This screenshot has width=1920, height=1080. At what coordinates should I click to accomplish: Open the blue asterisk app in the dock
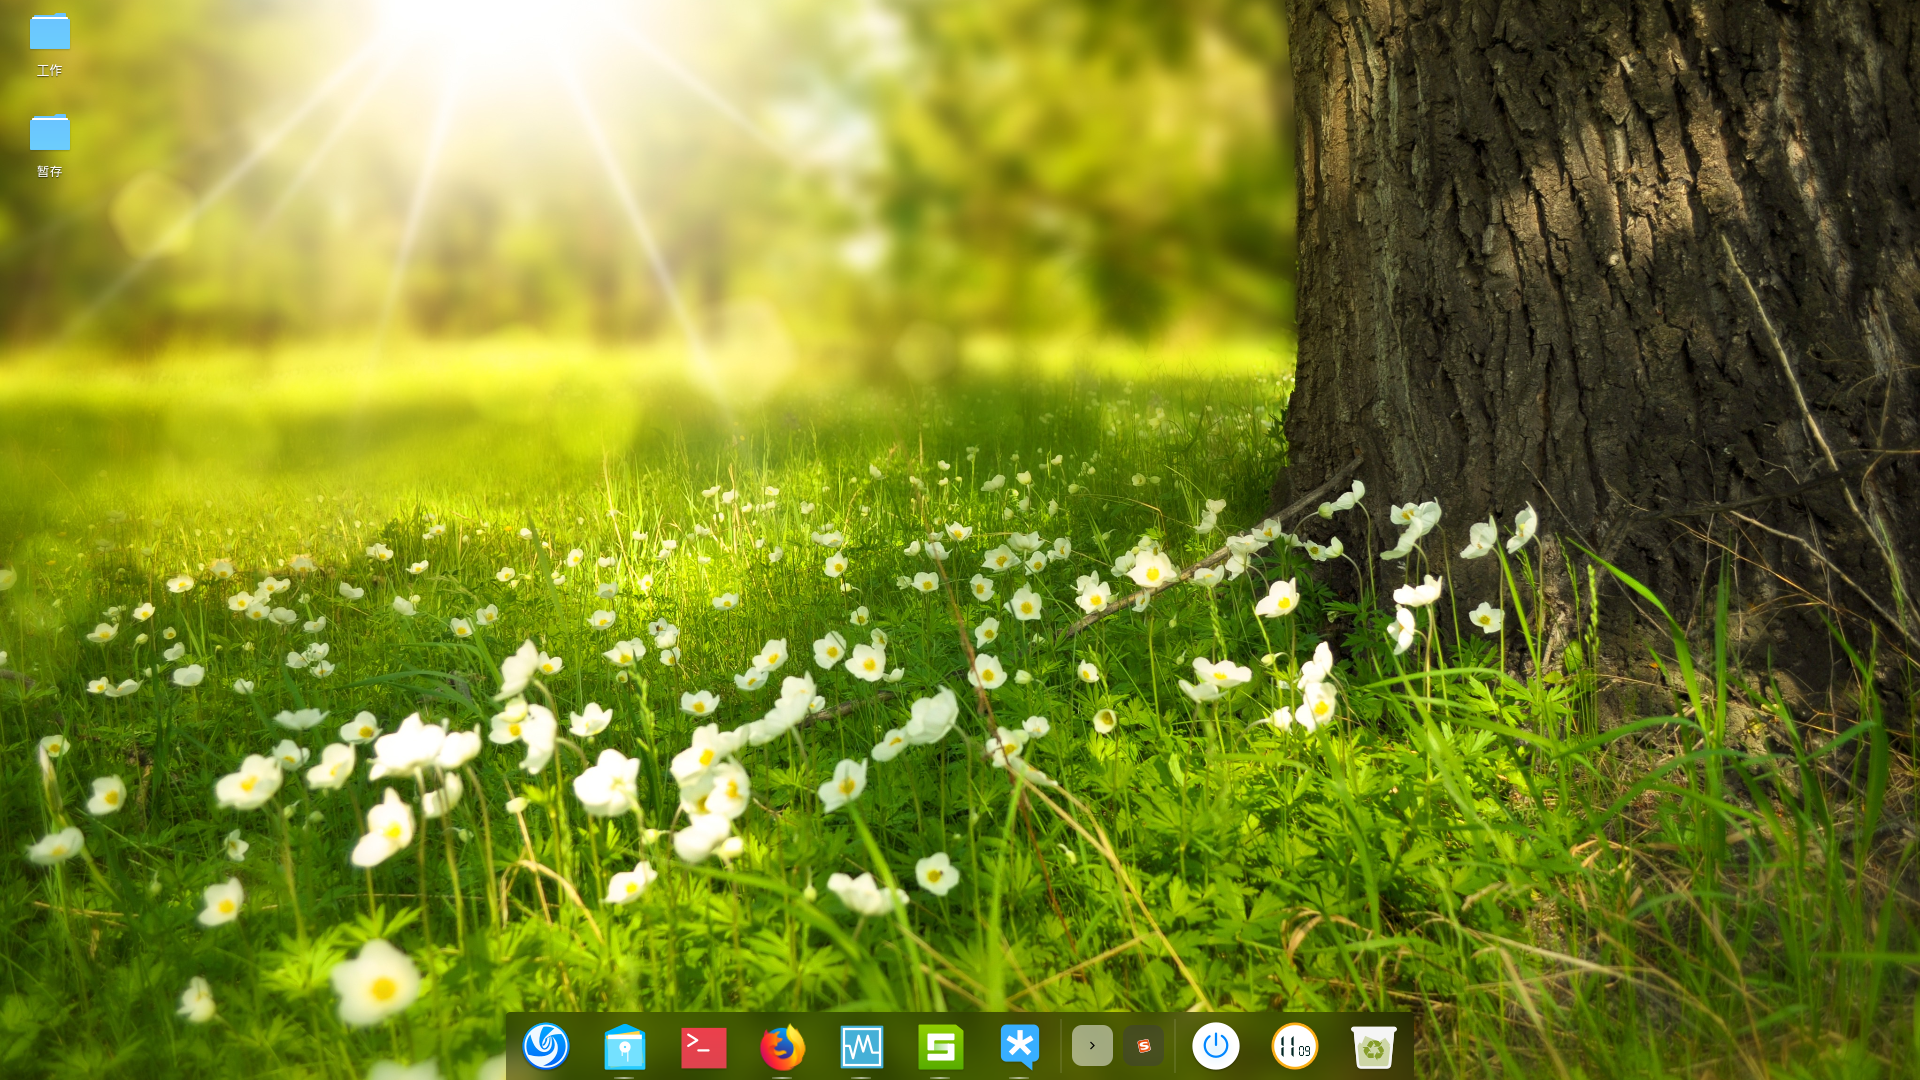1020,1046
